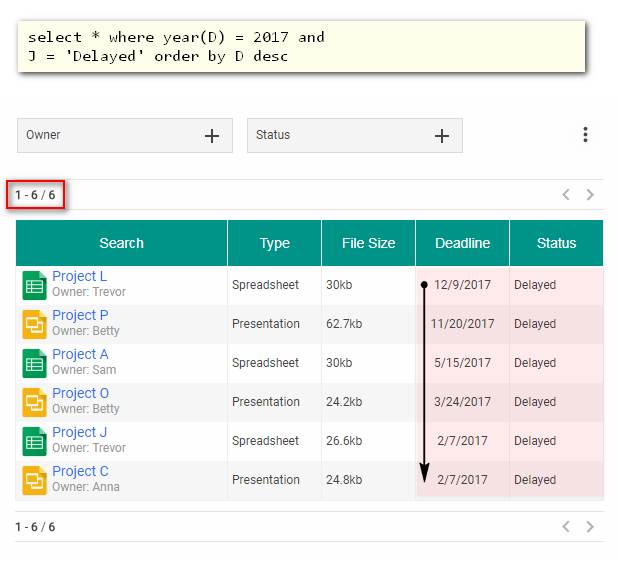Screen dimensions: 619x561
Task: Click the Project O presentation icon
Action: click(34, 402)
